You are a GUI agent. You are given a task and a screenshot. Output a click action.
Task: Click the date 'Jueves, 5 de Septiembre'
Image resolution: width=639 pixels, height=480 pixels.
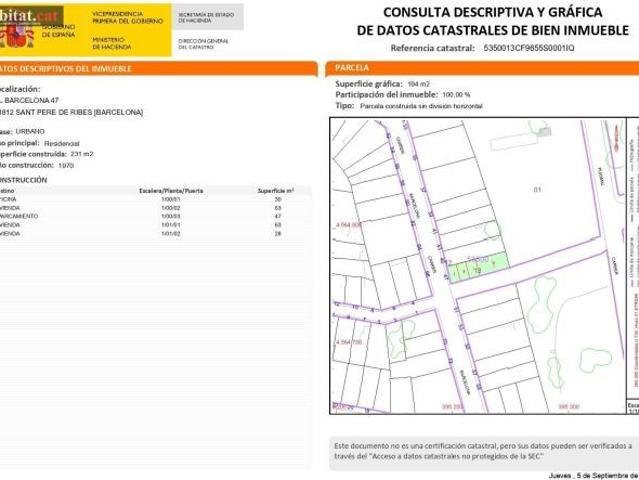pos(589,476)
